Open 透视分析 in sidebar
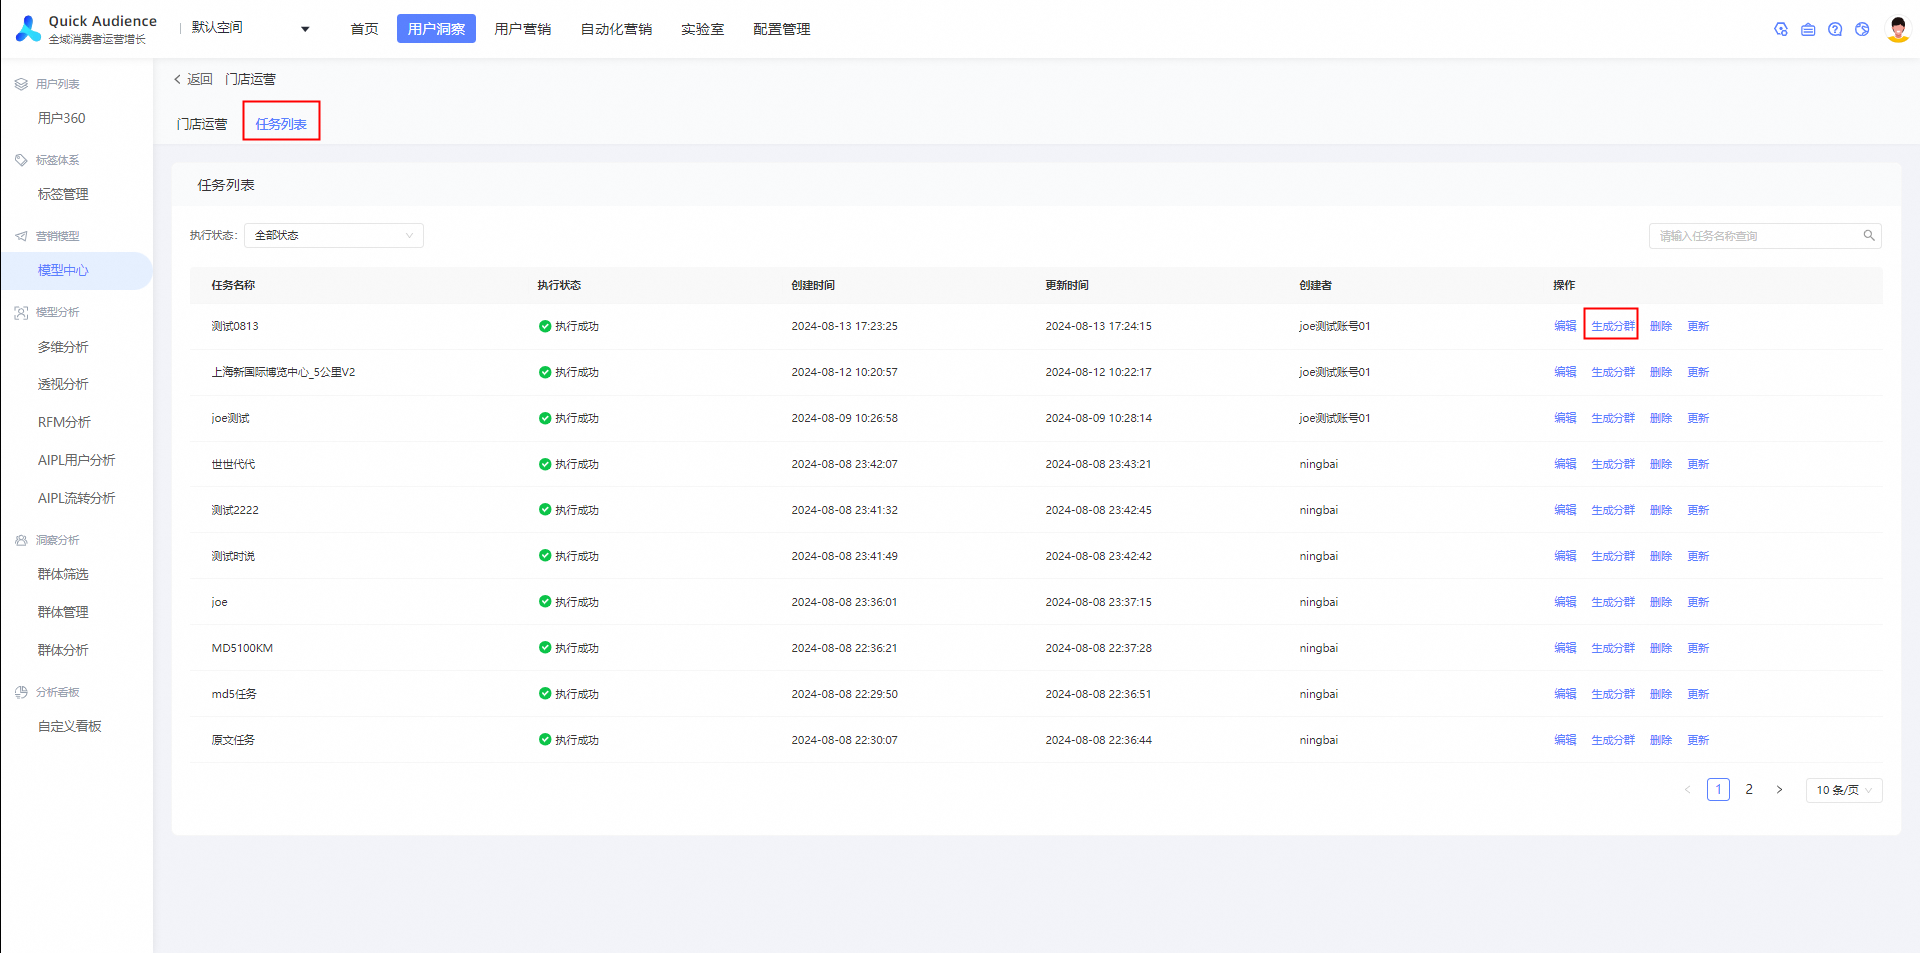1920x953 pixels. pos(63,384)
